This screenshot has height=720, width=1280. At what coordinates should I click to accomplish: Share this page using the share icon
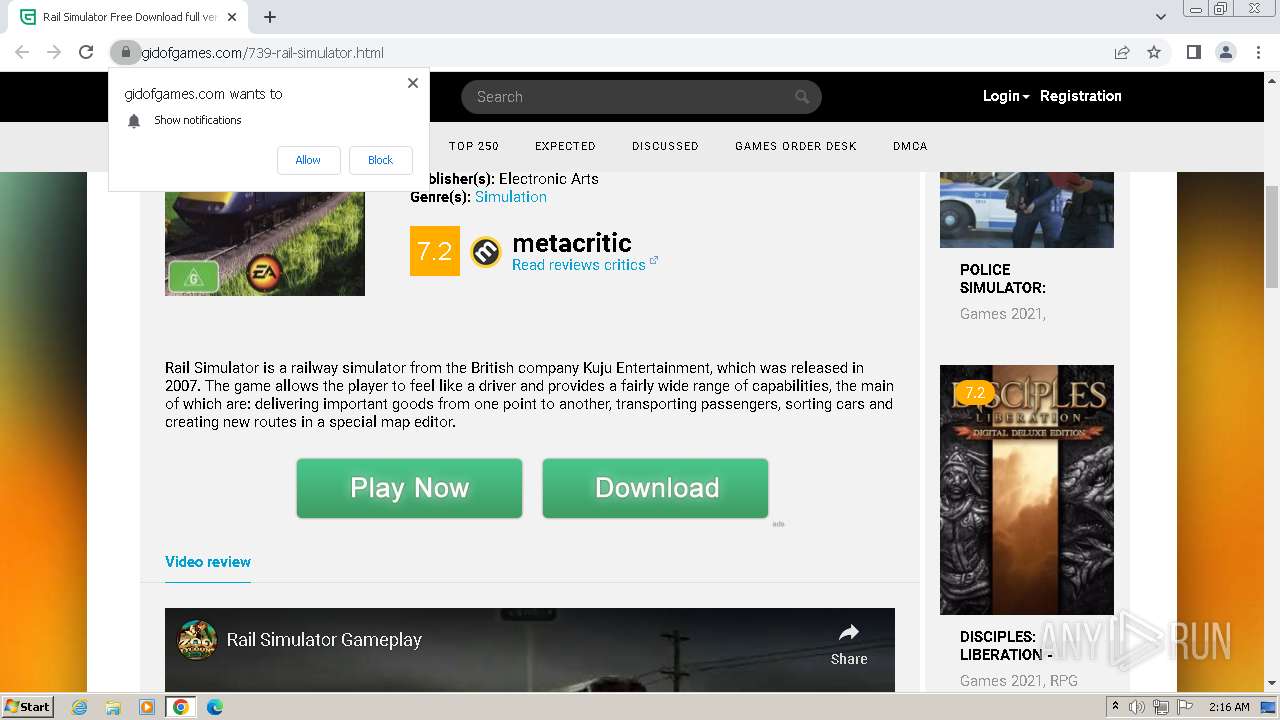point(1122,52)
